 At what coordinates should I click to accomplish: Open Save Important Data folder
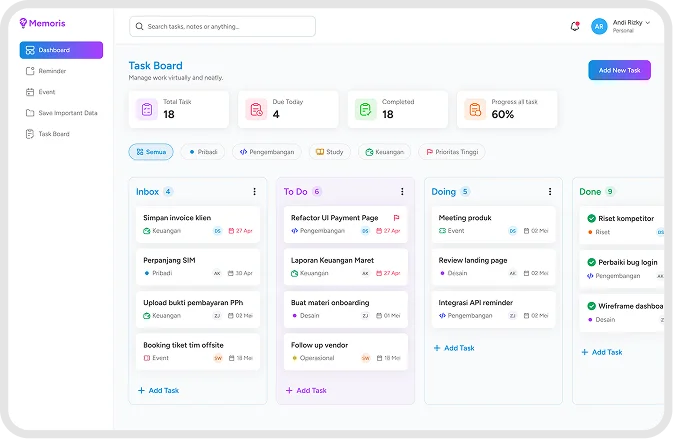tap(61, 113)
